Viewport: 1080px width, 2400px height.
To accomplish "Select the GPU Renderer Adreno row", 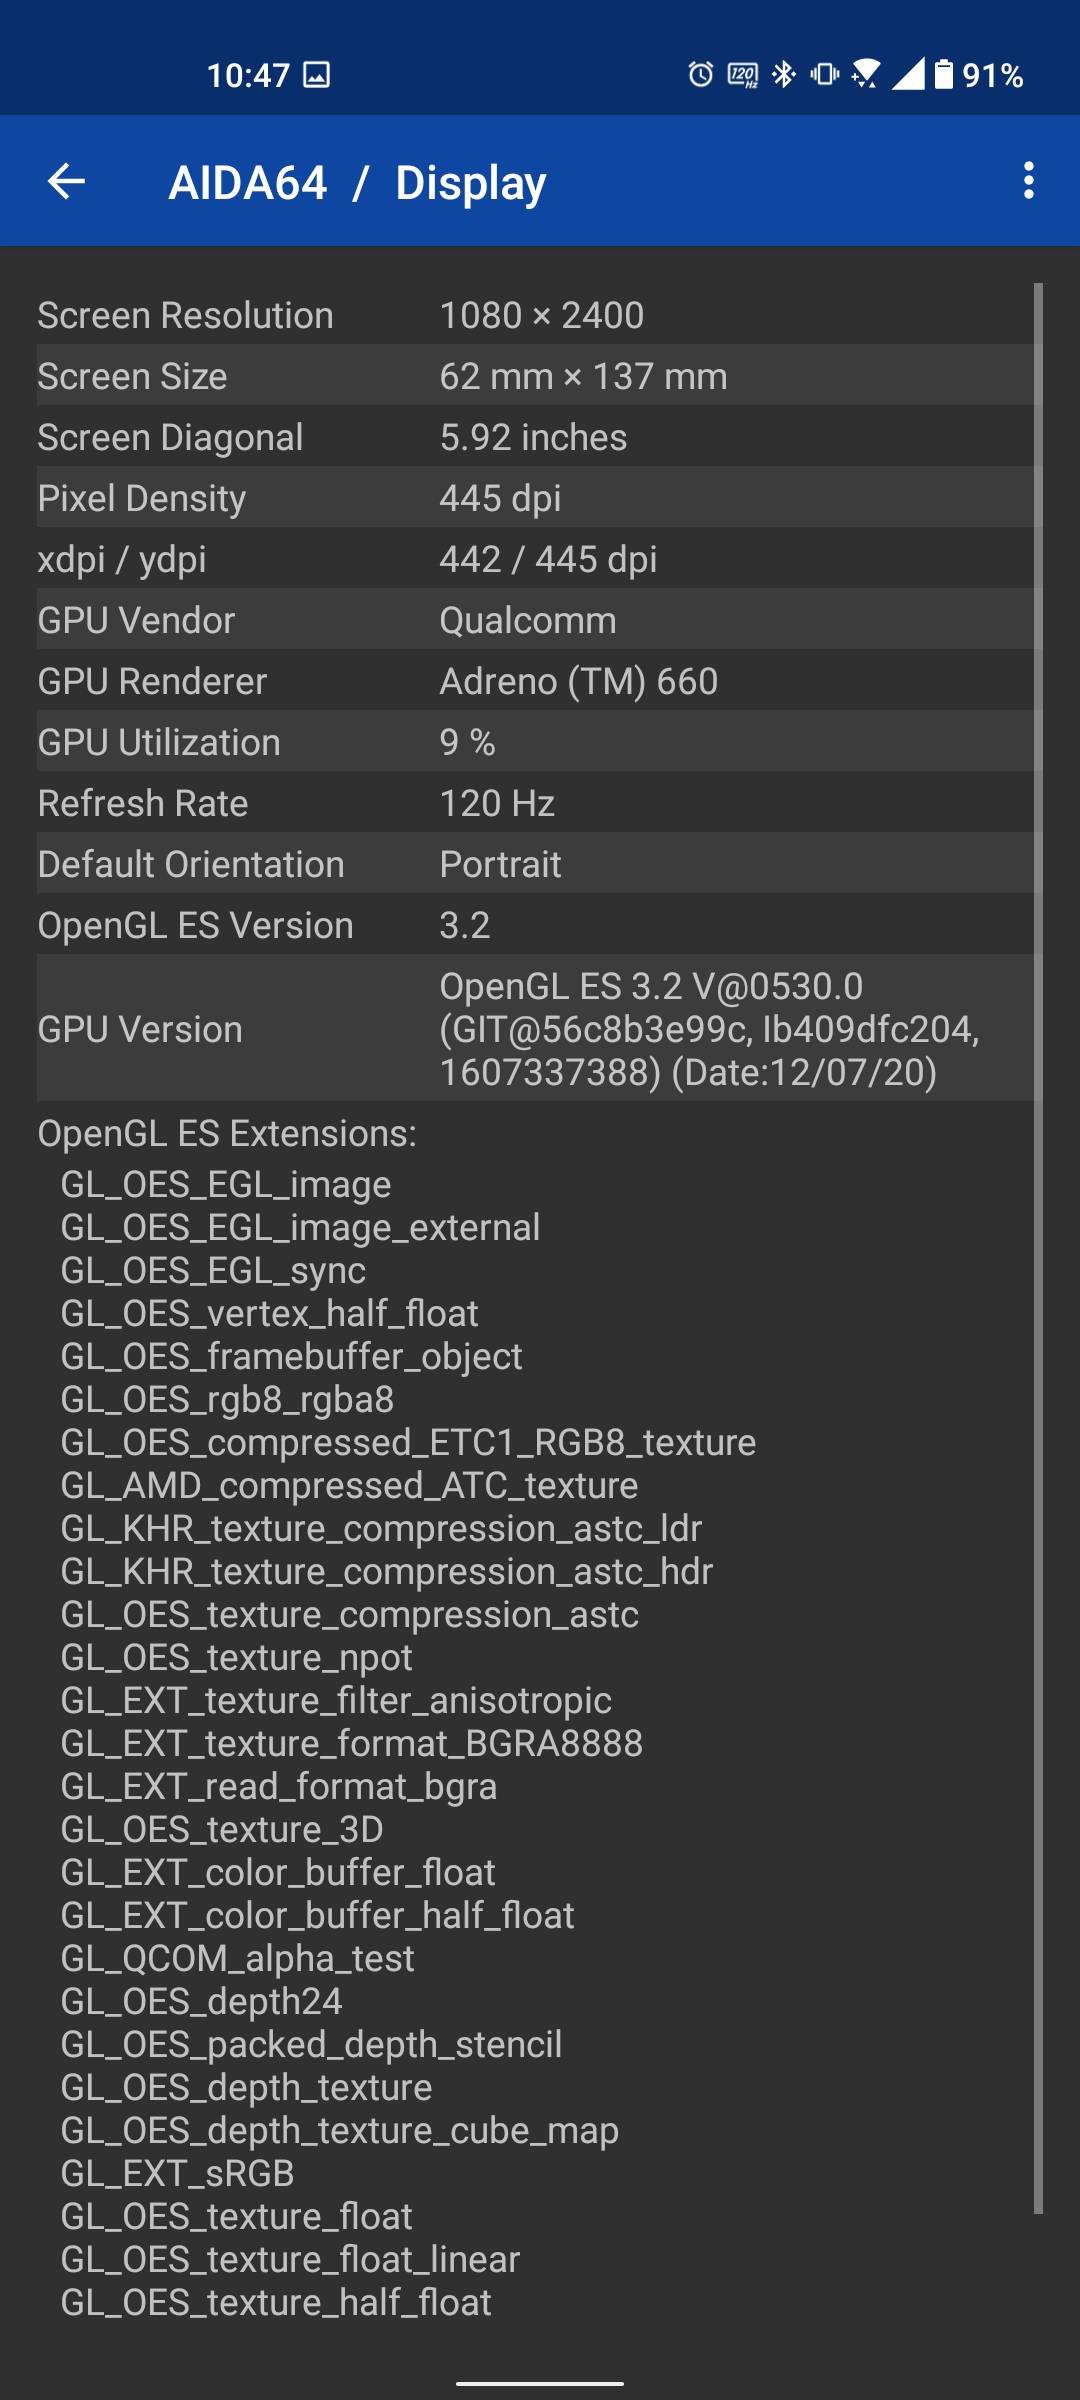I will 538,682.
